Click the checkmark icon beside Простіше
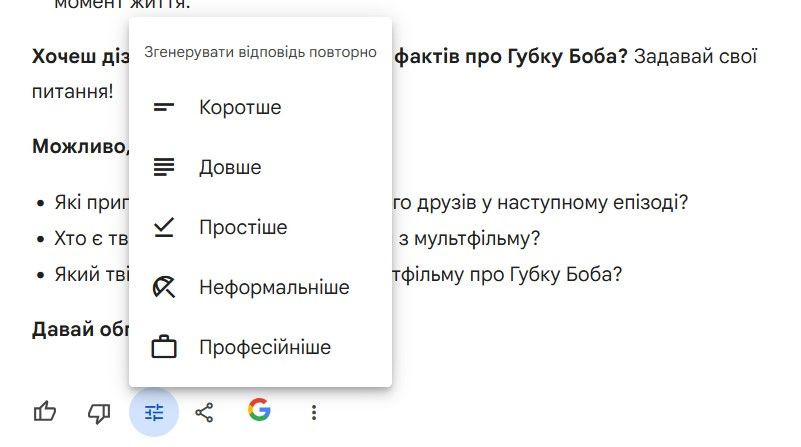Screen dimensions: 801x447 tap(163, 228)
